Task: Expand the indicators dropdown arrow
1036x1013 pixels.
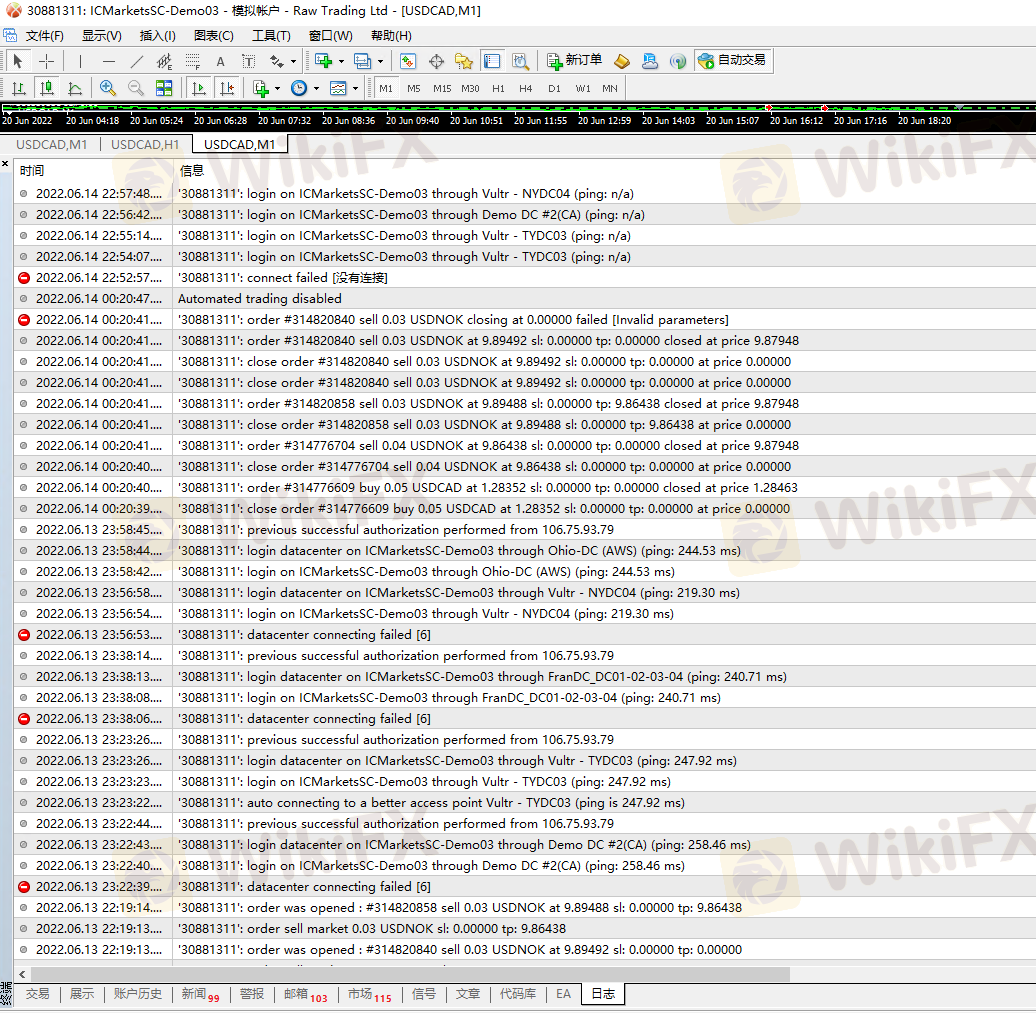Action: coord(278,89)
